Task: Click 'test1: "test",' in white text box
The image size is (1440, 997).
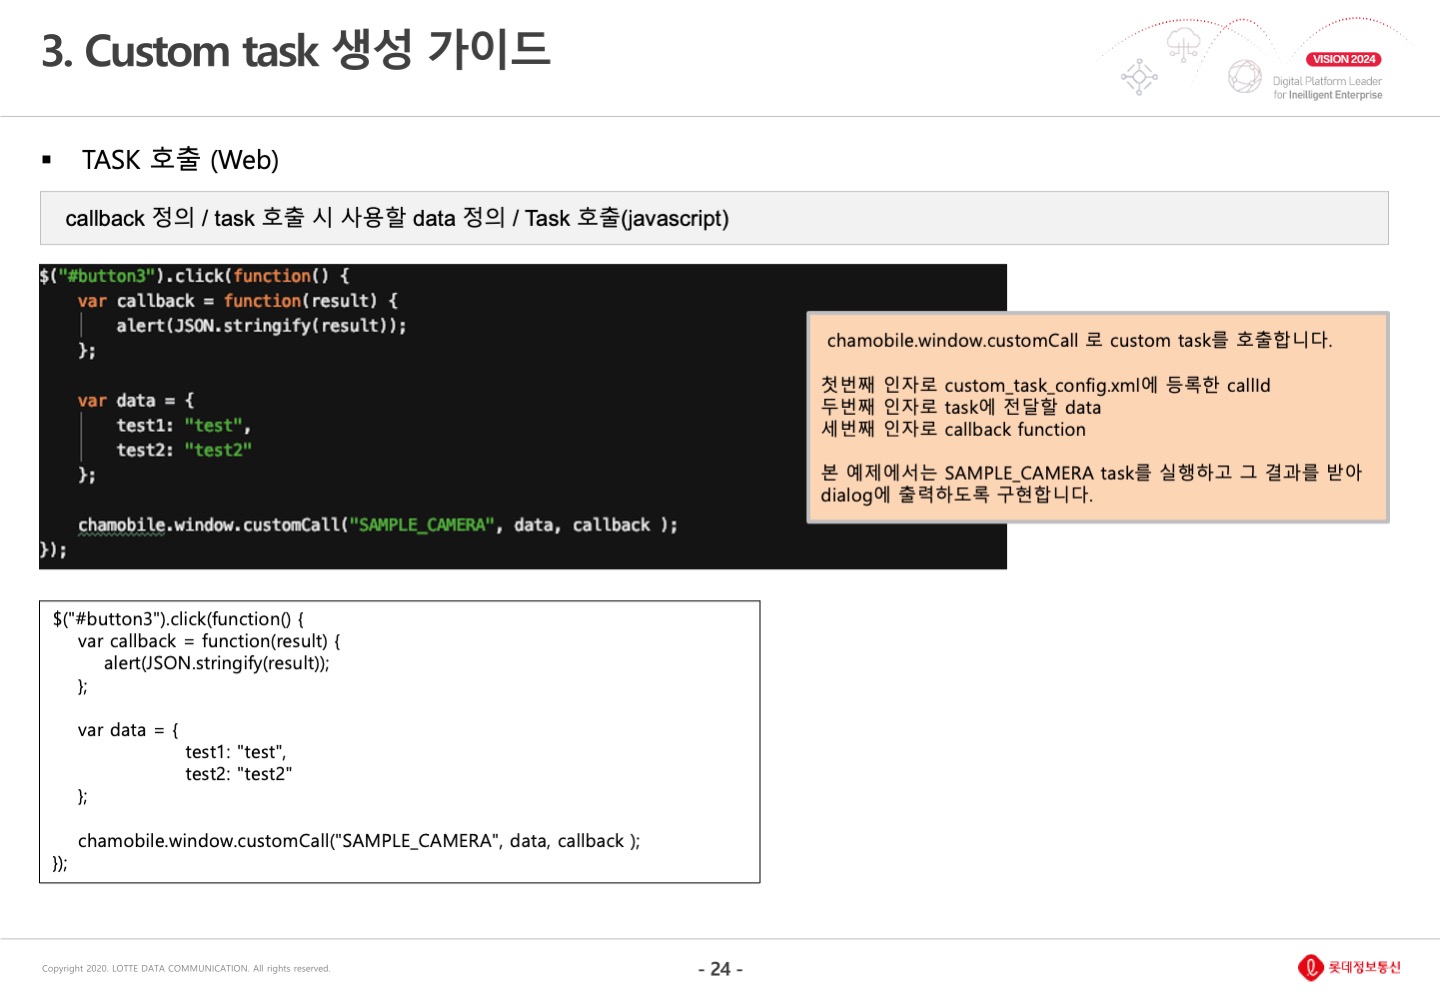Action: coord(235,752)
